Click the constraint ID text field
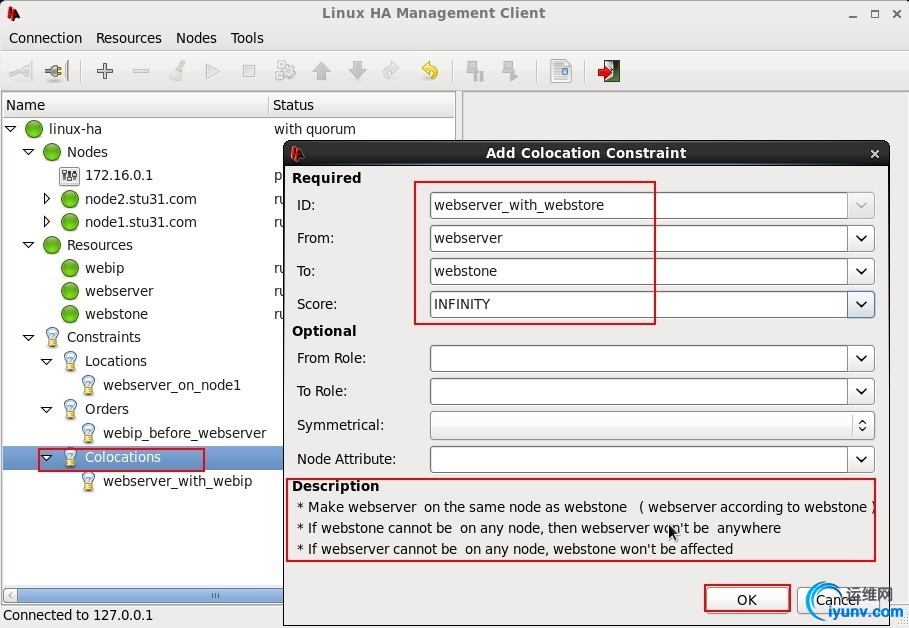Screen dimensions: 909x628 coord(640,205)
